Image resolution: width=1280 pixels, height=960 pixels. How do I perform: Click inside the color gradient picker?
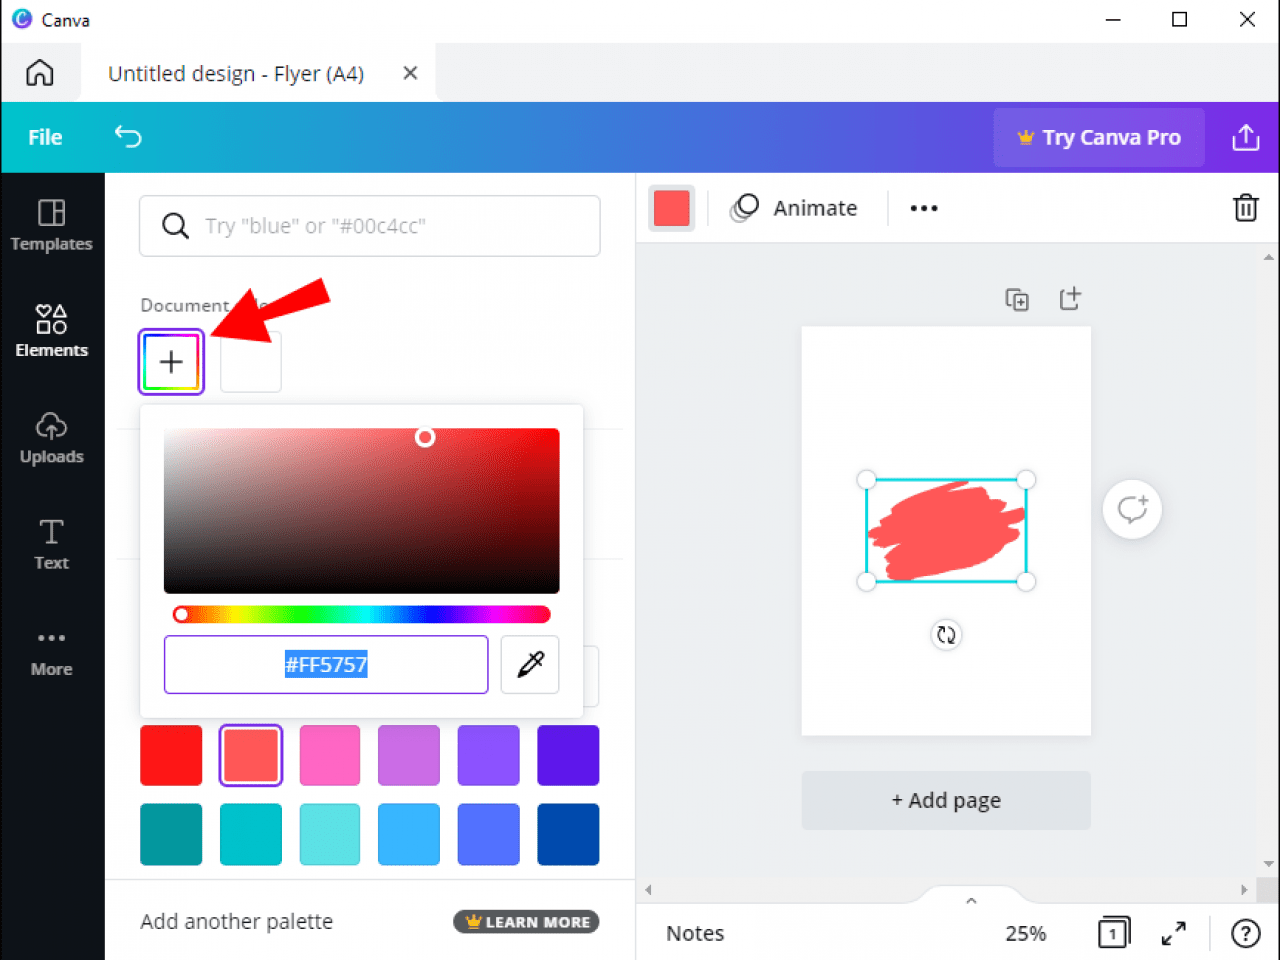[x=361, y=511]
